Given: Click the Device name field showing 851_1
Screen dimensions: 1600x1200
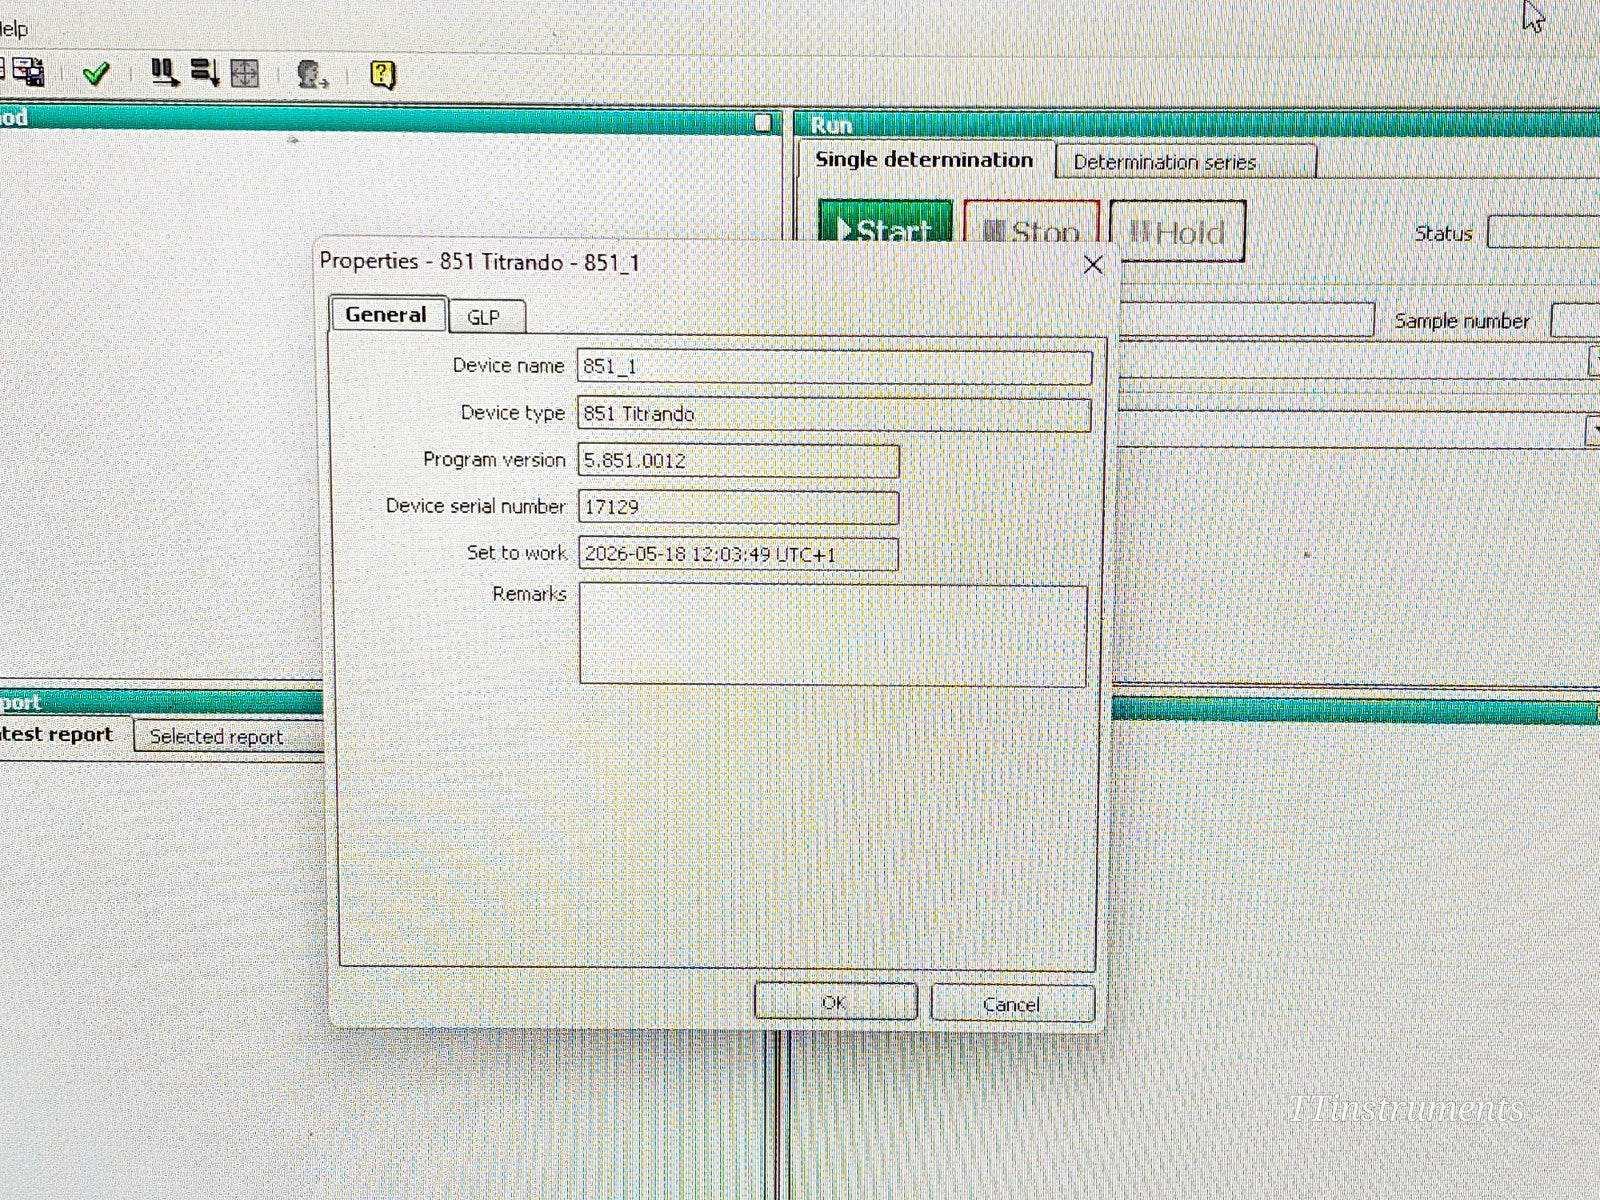Looking at the screenshot, I should point(834,367).
